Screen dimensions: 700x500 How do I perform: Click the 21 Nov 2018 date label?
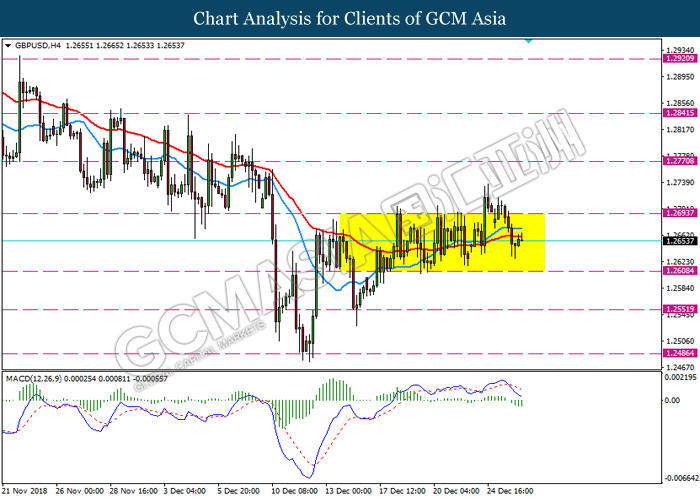pyautogui.click(x=25, y=491)
